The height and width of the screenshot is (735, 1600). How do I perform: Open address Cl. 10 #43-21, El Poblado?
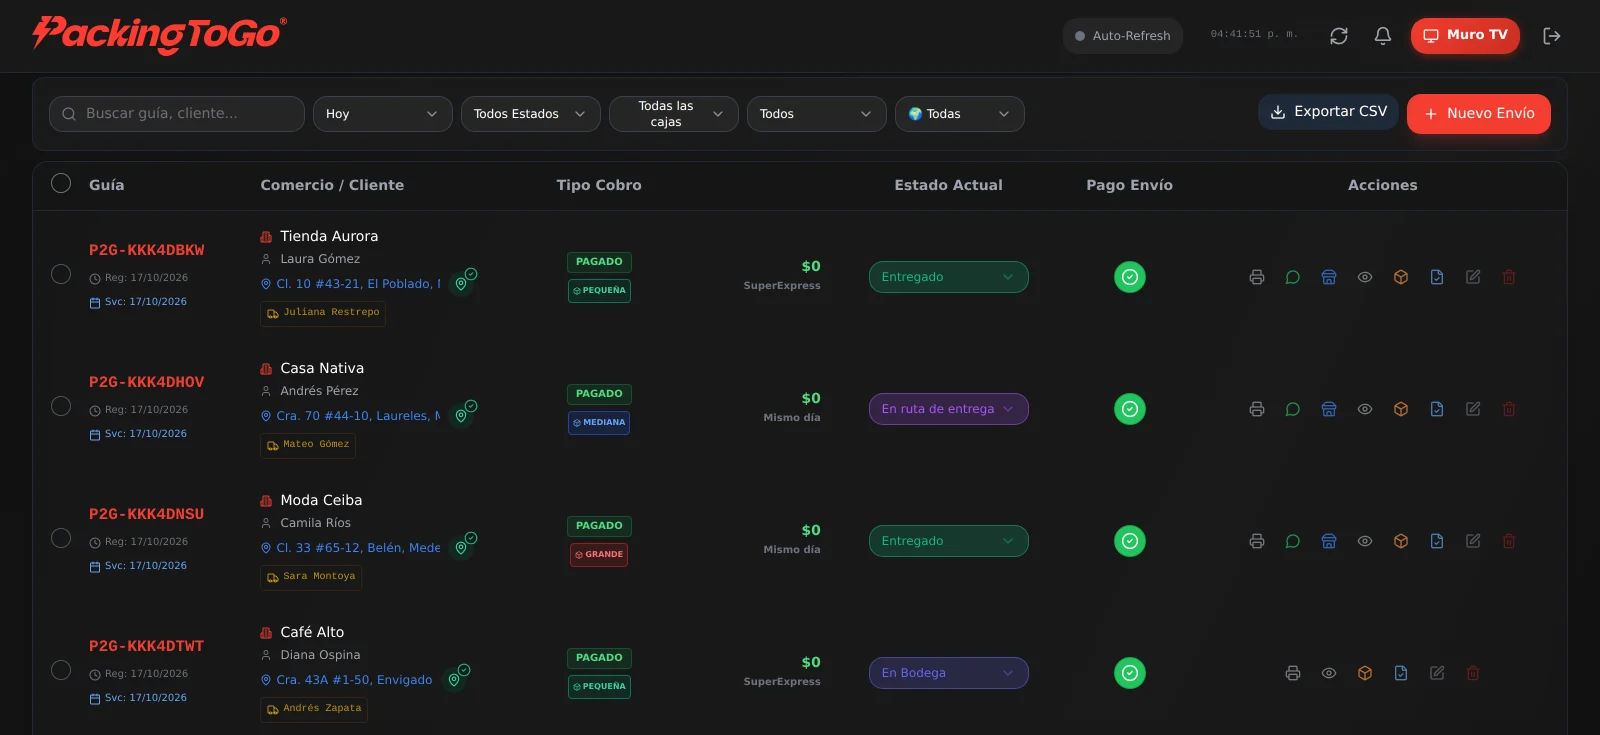(351, 284)
